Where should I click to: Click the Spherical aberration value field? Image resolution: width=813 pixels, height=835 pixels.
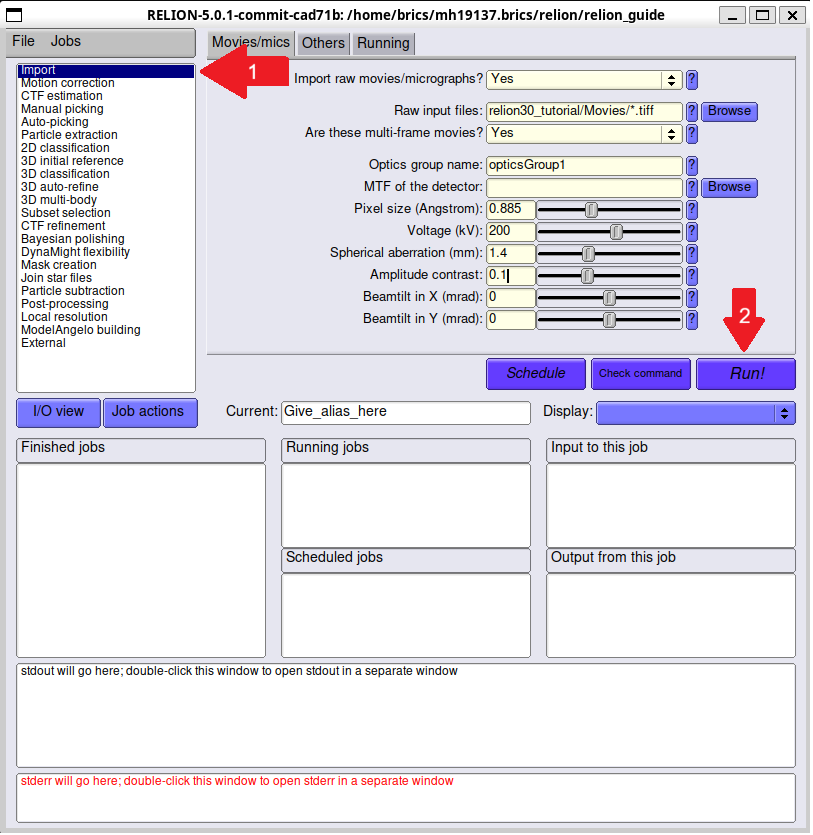click(511, 253)
